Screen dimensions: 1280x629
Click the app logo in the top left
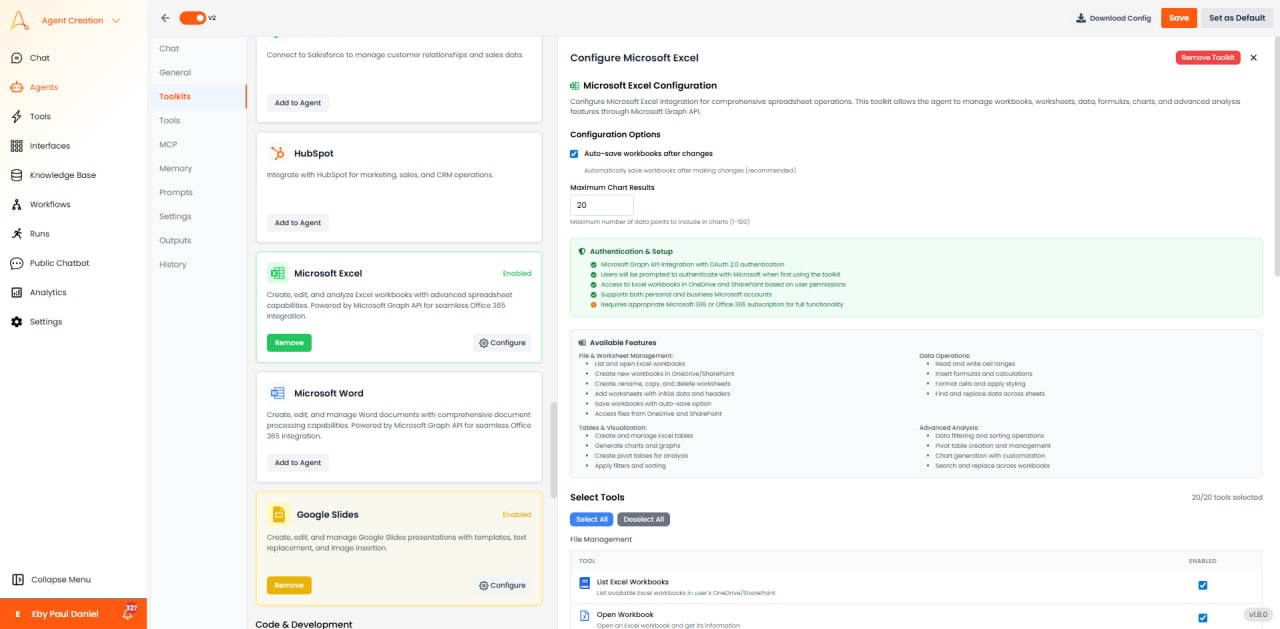pos(19,20)
